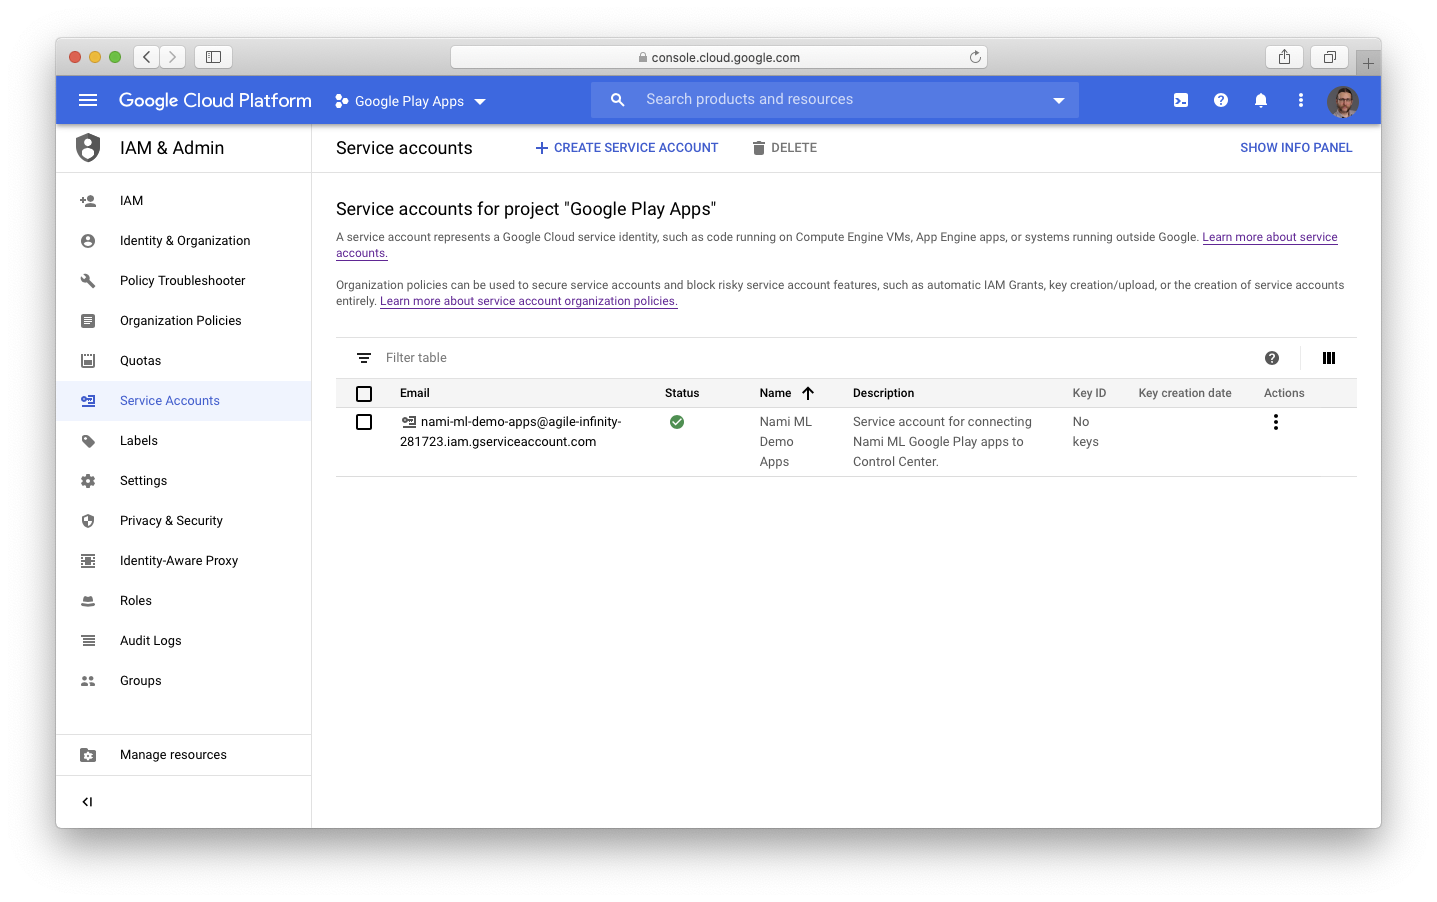Sort by Email column

[415, 394]
